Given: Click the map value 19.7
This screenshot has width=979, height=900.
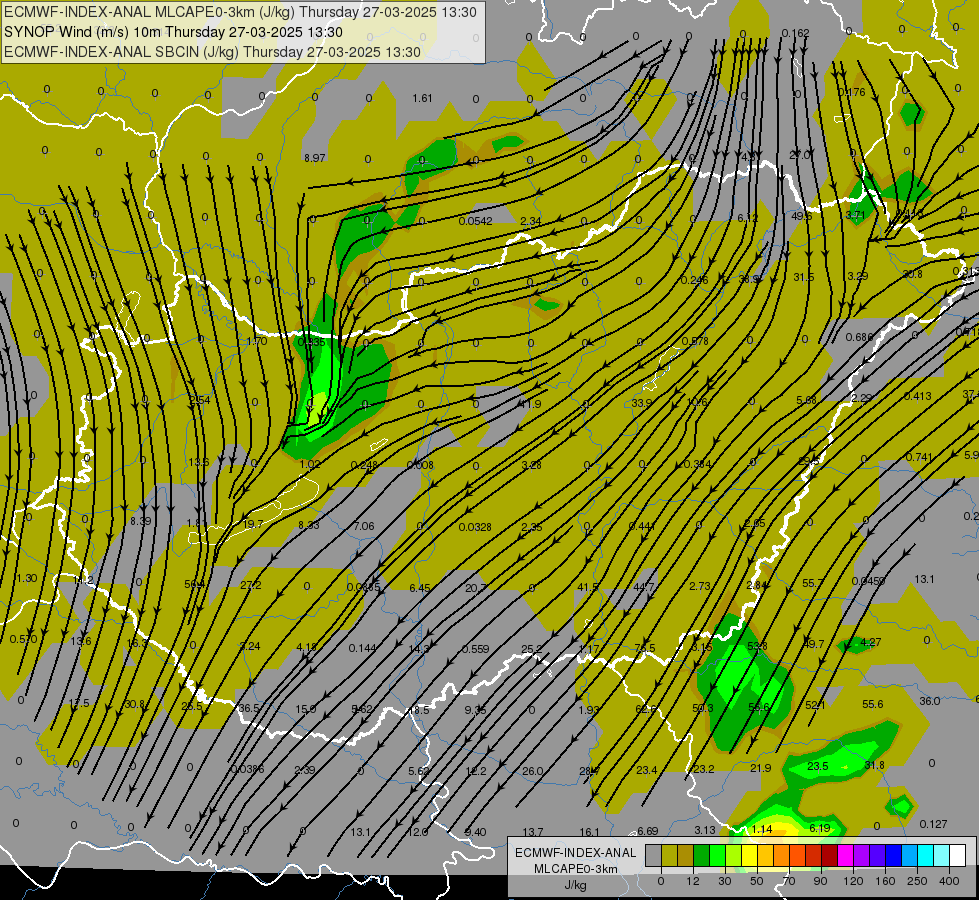Looking at the screenshot, I should click(253, 524).
